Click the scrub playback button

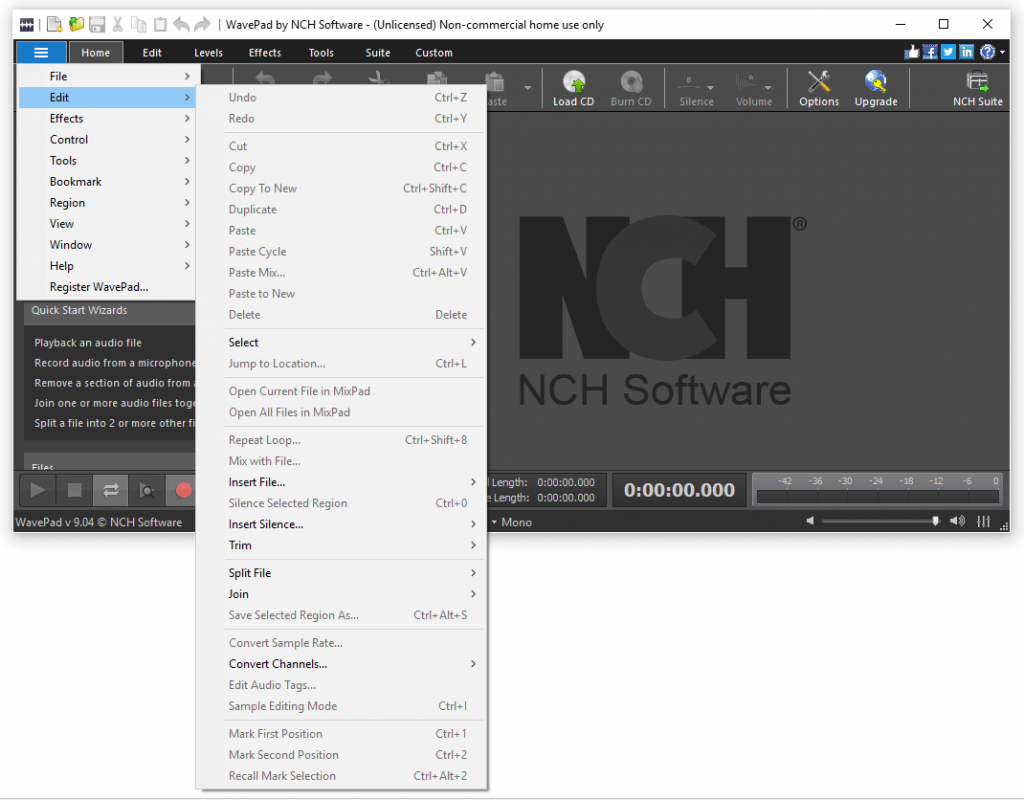coord(147,490)
